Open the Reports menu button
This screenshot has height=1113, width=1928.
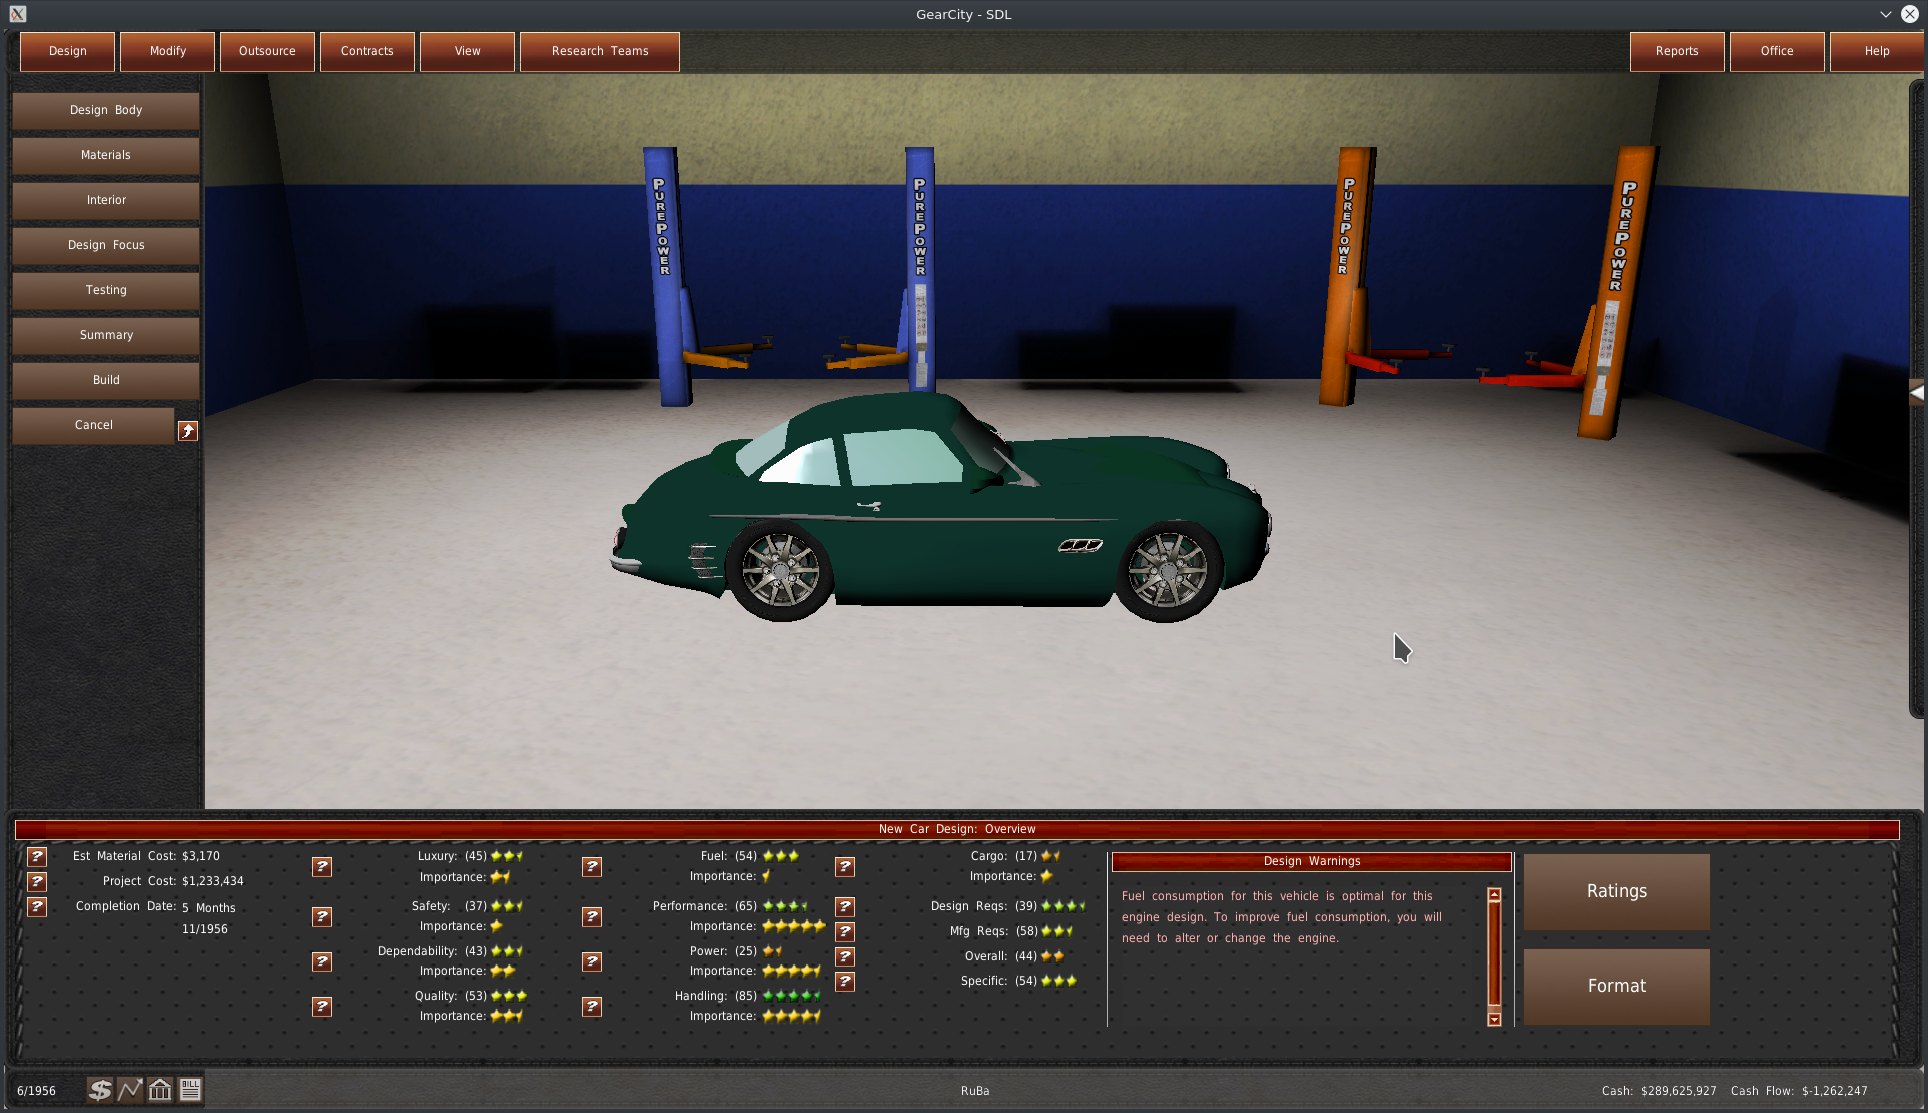[x=1677, y=51]
